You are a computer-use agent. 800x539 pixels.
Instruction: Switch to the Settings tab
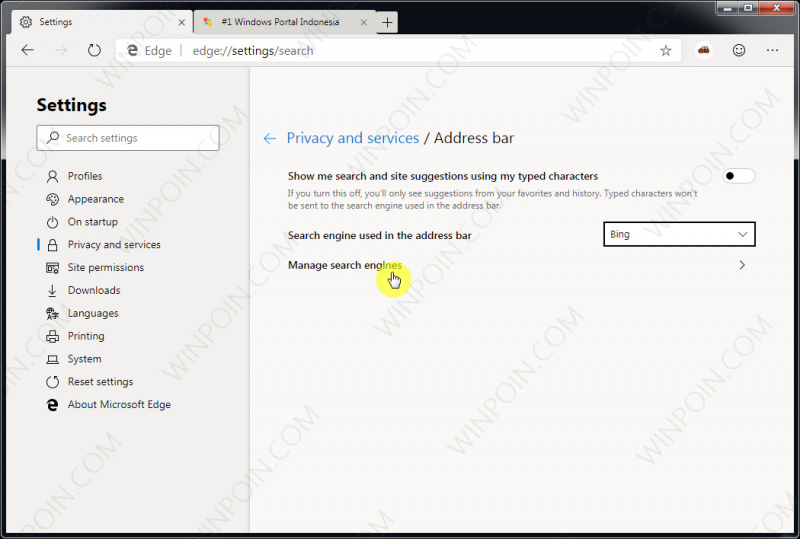click(x=101, y=22)
